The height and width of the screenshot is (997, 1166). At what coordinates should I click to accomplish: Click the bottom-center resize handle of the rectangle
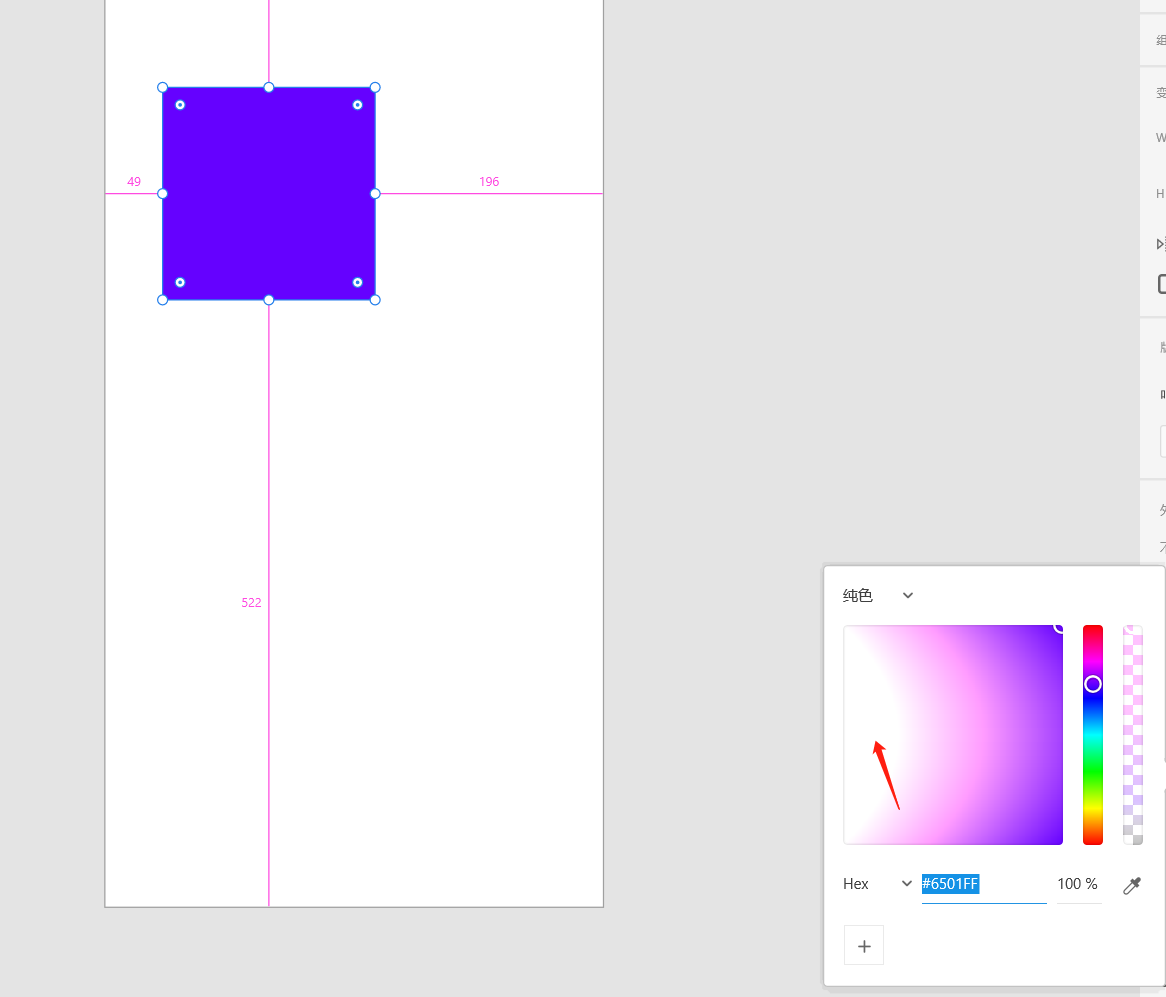(268, 298)
